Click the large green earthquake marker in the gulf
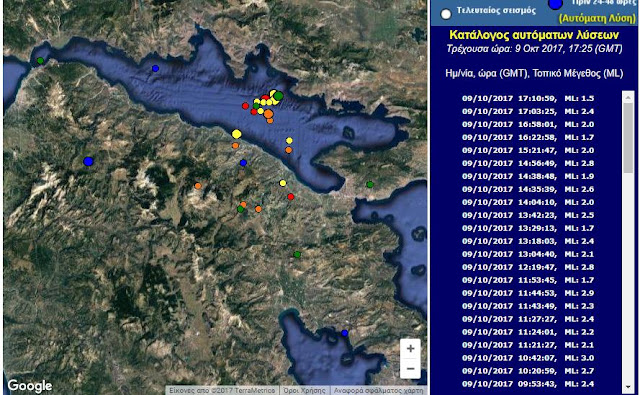 278,96
